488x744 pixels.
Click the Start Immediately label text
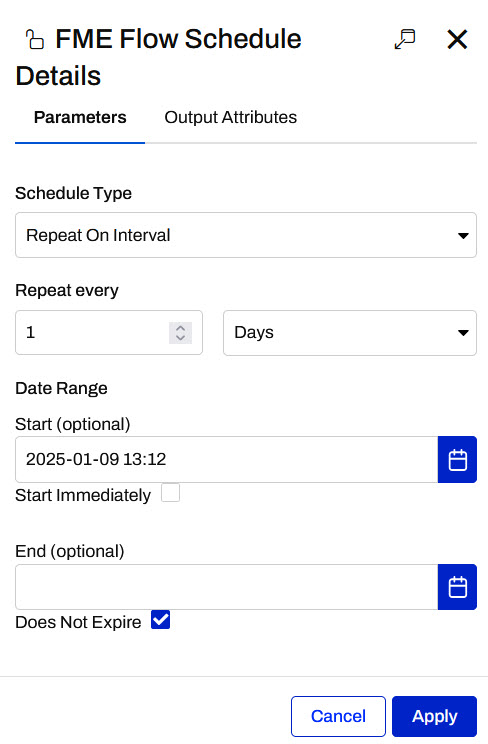tap(83, 495)
